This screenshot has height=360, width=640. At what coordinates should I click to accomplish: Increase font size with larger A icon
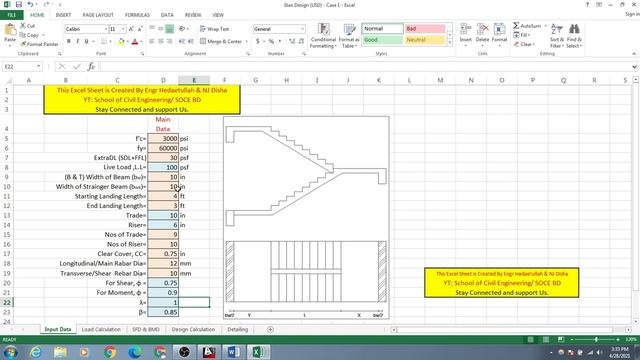click(x=131, y=29)
